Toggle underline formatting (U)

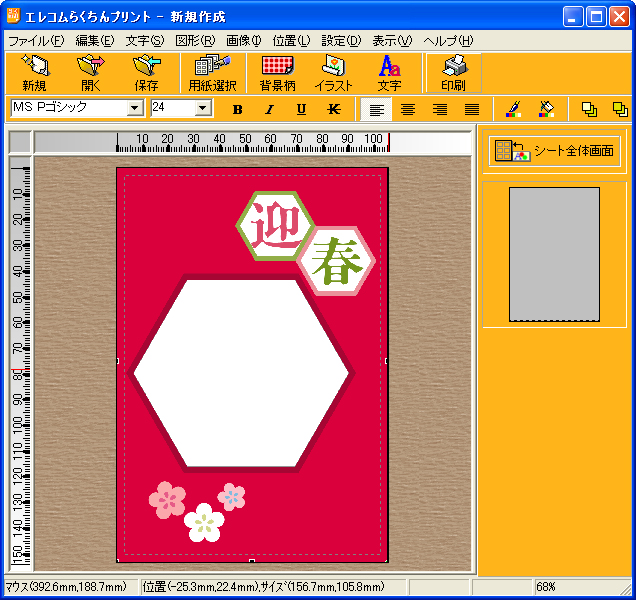tap(301, 109)
